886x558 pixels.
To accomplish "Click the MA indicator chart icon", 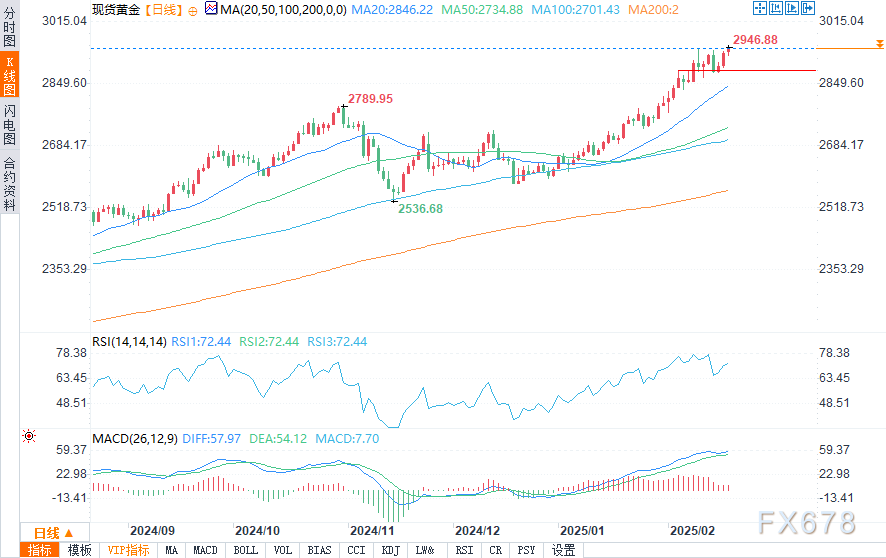I will pyautogui.click(x=211, y=8).
